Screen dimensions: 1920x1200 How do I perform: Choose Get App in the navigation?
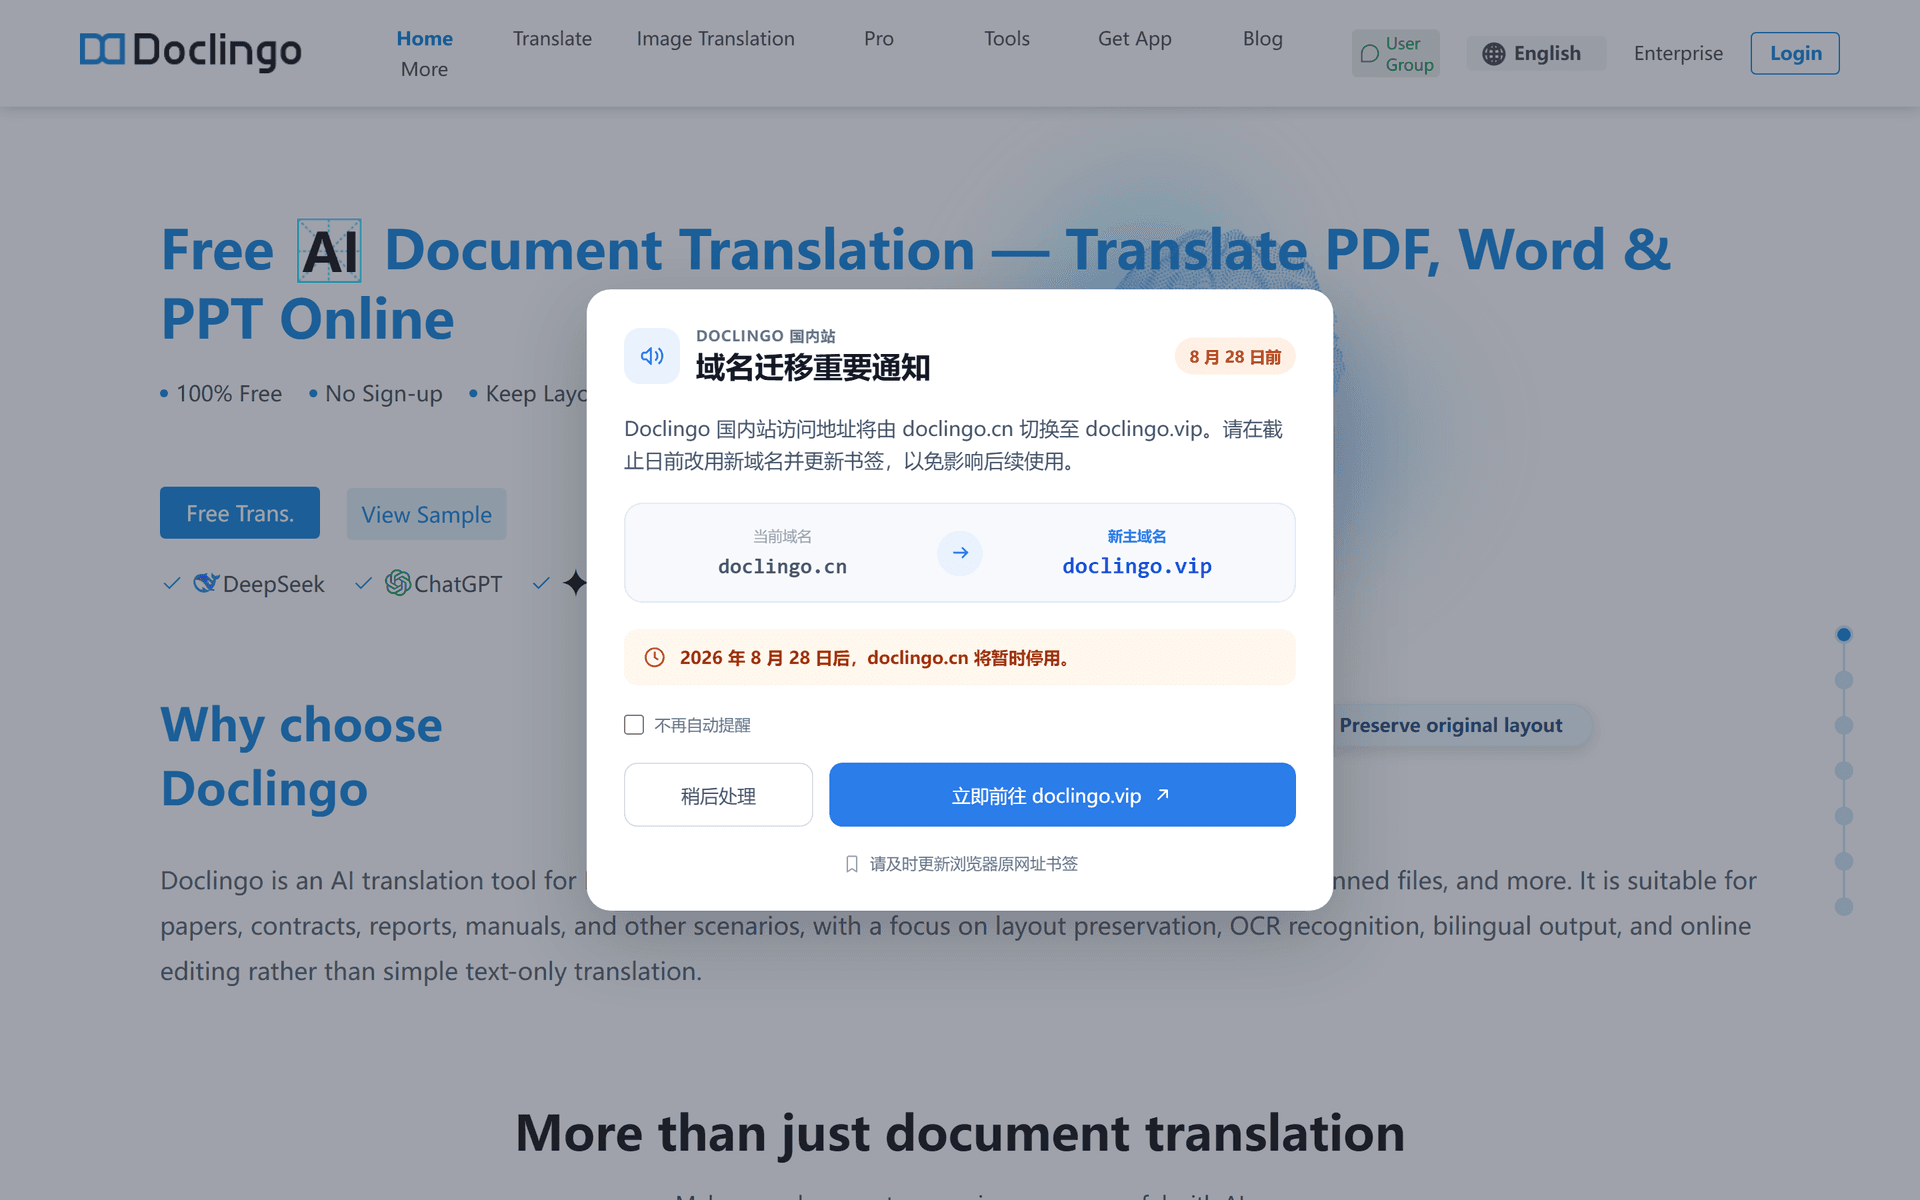(1135, 38)
